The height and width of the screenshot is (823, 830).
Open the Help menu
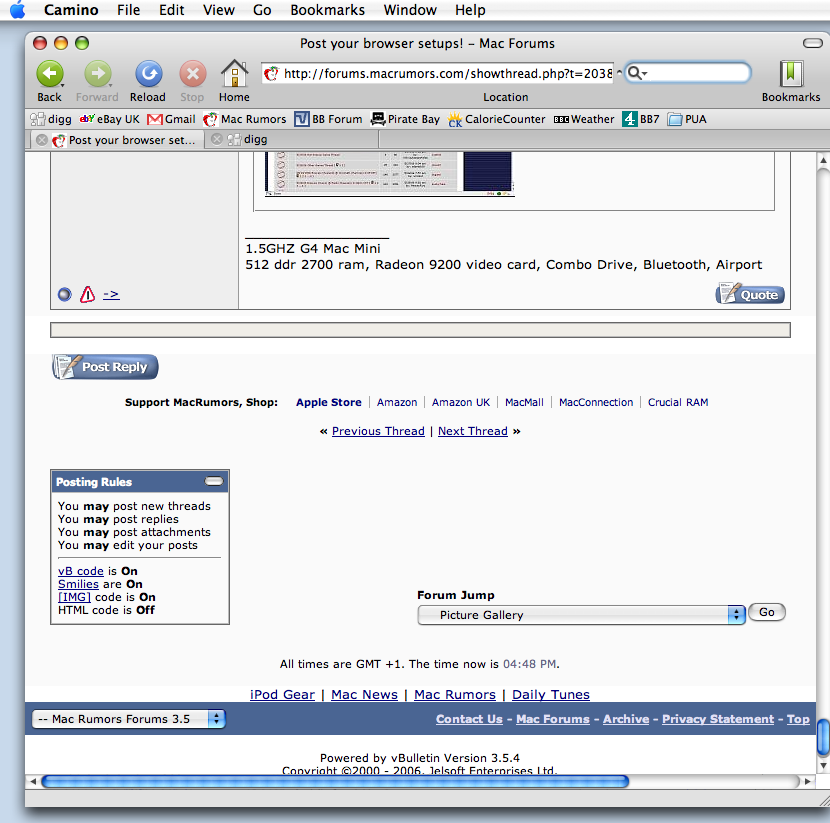[x=470, y=10]
